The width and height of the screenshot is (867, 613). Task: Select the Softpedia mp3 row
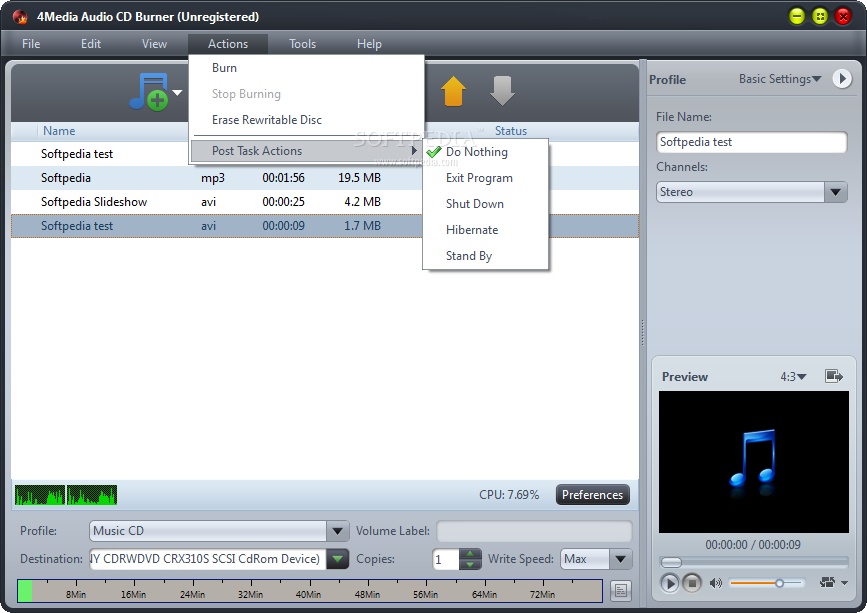point(216,178)
